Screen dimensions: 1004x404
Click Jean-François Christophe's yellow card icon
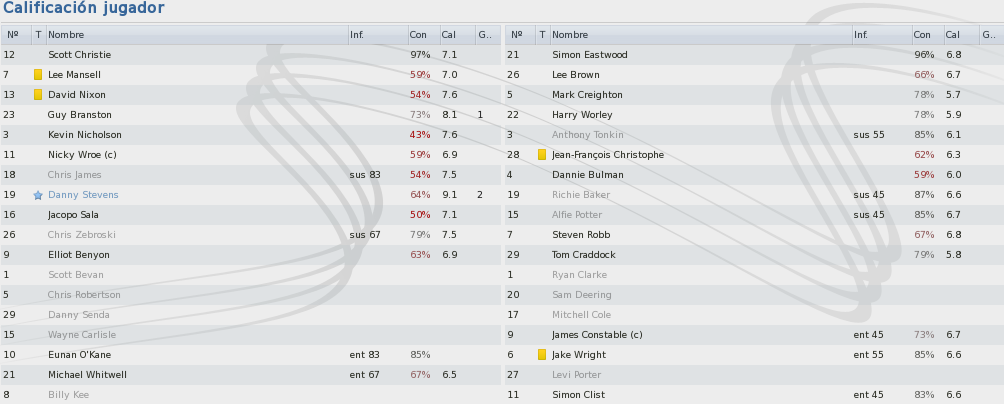542,155
